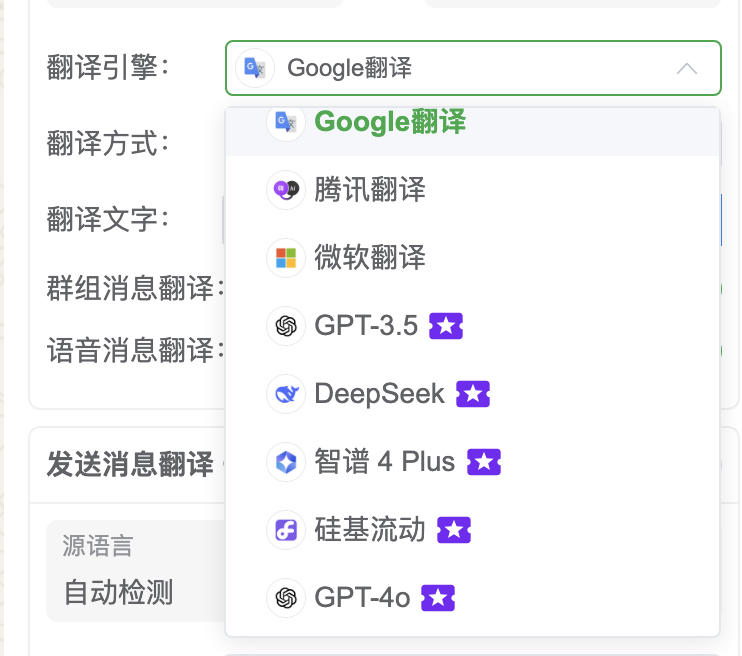Open the Google翻译 engine select box

473,68
